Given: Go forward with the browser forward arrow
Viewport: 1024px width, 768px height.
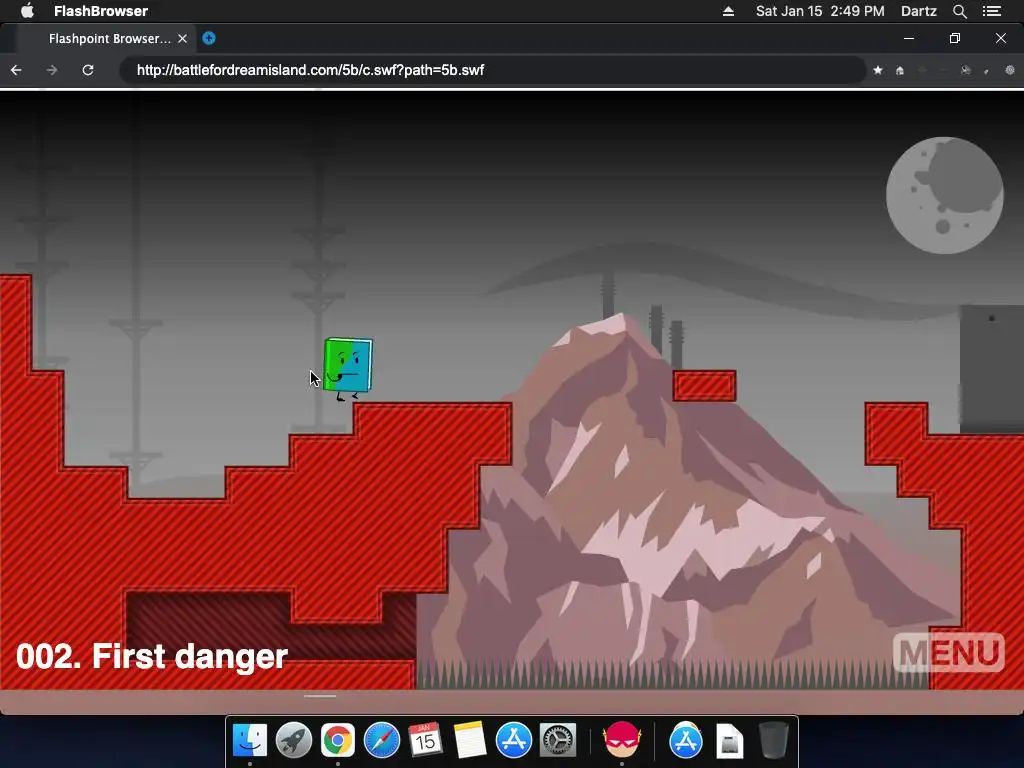Looking at the screenshot, I should [x=52, y=70].
